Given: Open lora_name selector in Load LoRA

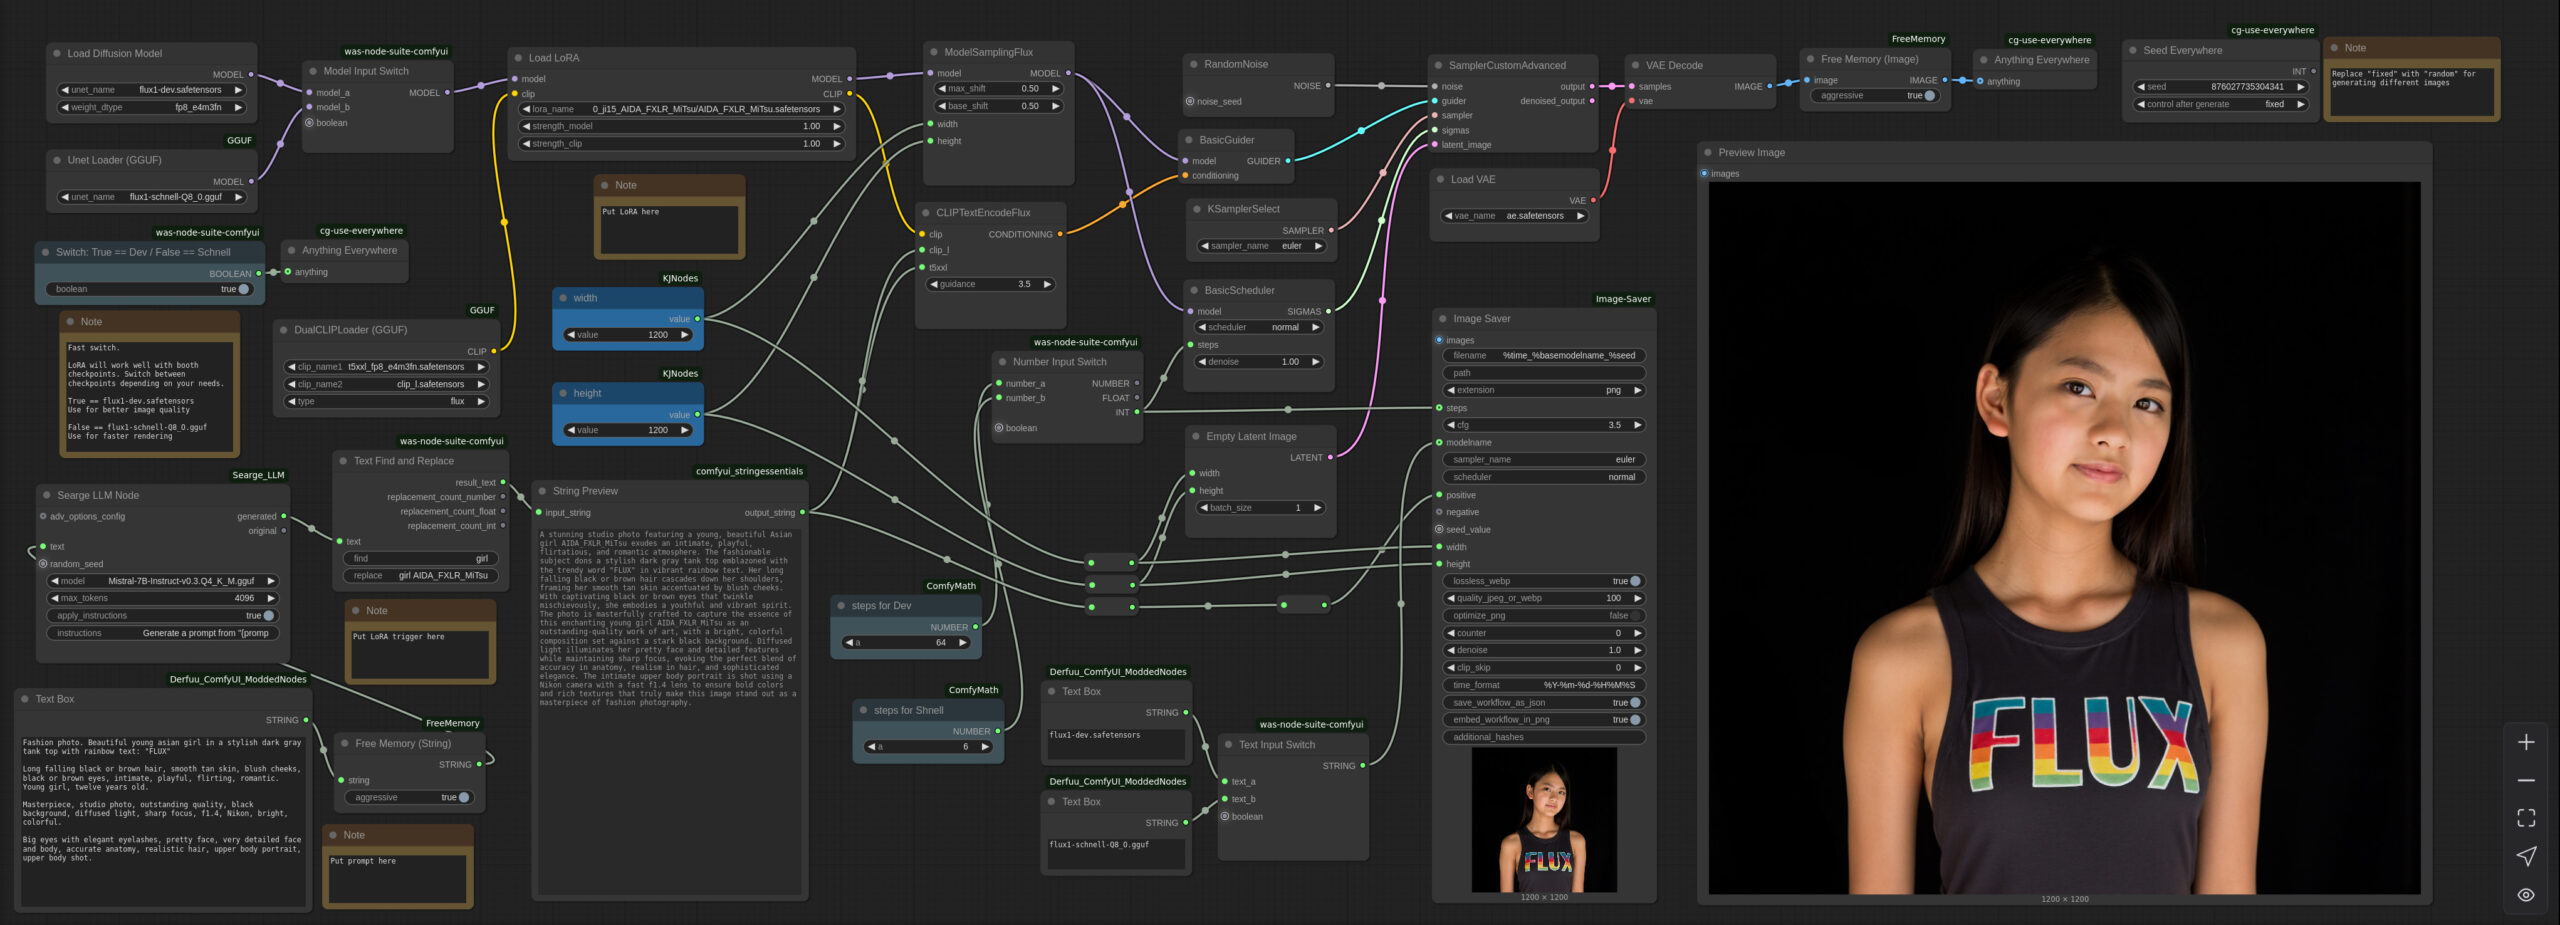Looking at the screenshot, I should [681, 109].
